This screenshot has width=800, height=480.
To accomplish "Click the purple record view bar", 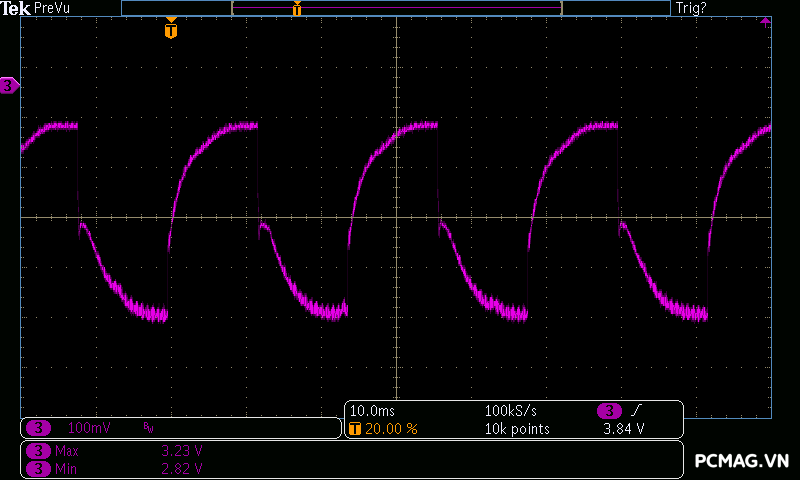I will pyautogui.click(x=397, y=8).
